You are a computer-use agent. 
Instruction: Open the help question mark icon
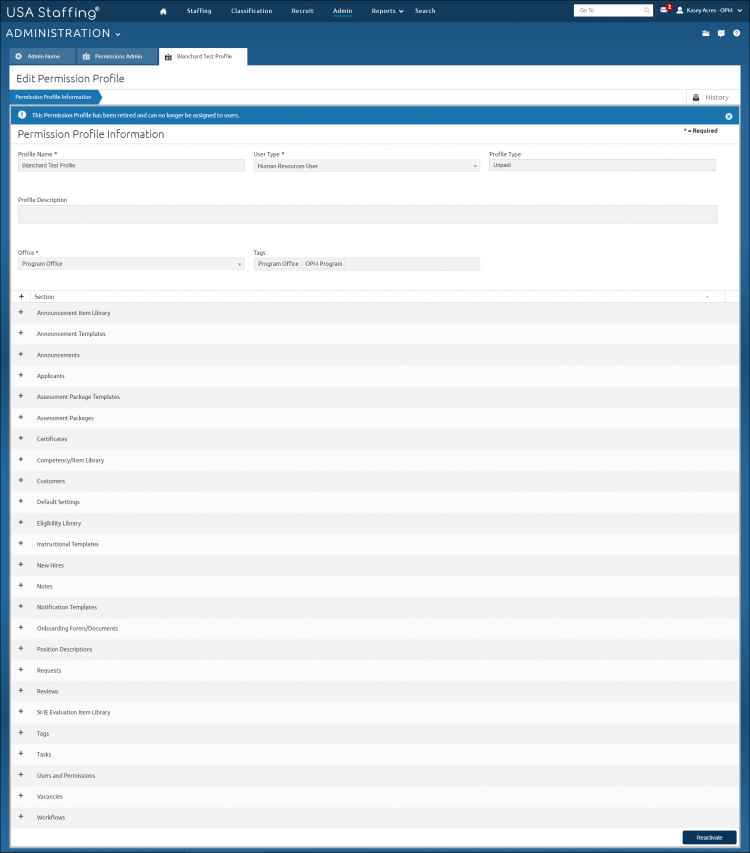736,33
